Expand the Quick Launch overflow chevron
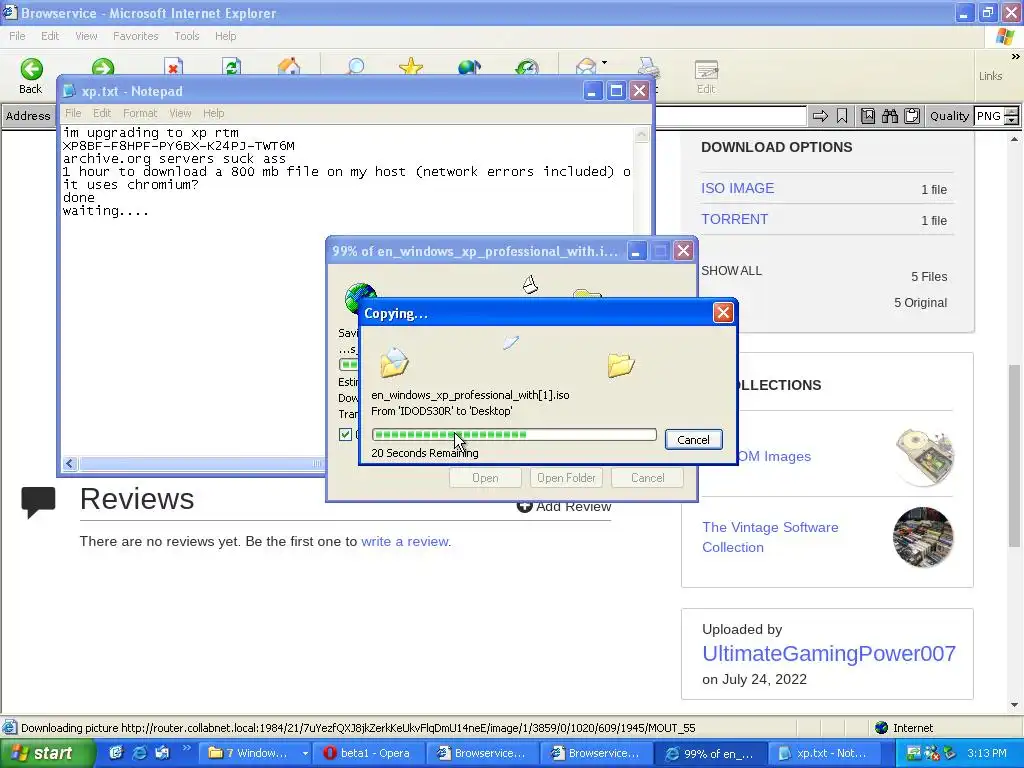1024x768 pixels. click(x=186, y=748)
